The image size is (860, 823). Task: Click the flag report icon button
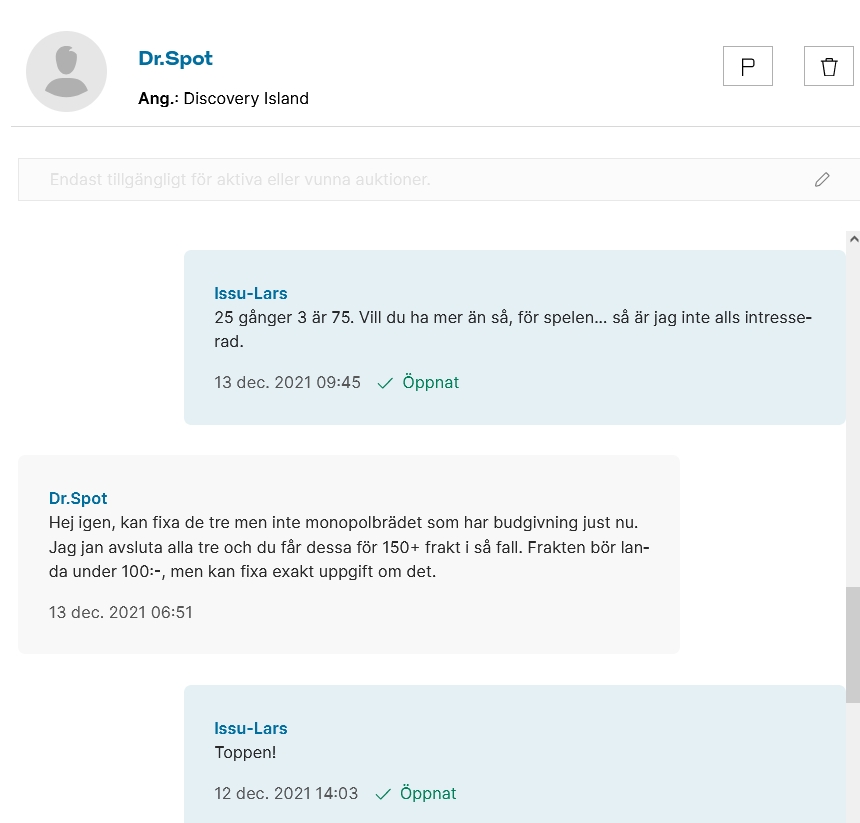[x=748, y=66]
